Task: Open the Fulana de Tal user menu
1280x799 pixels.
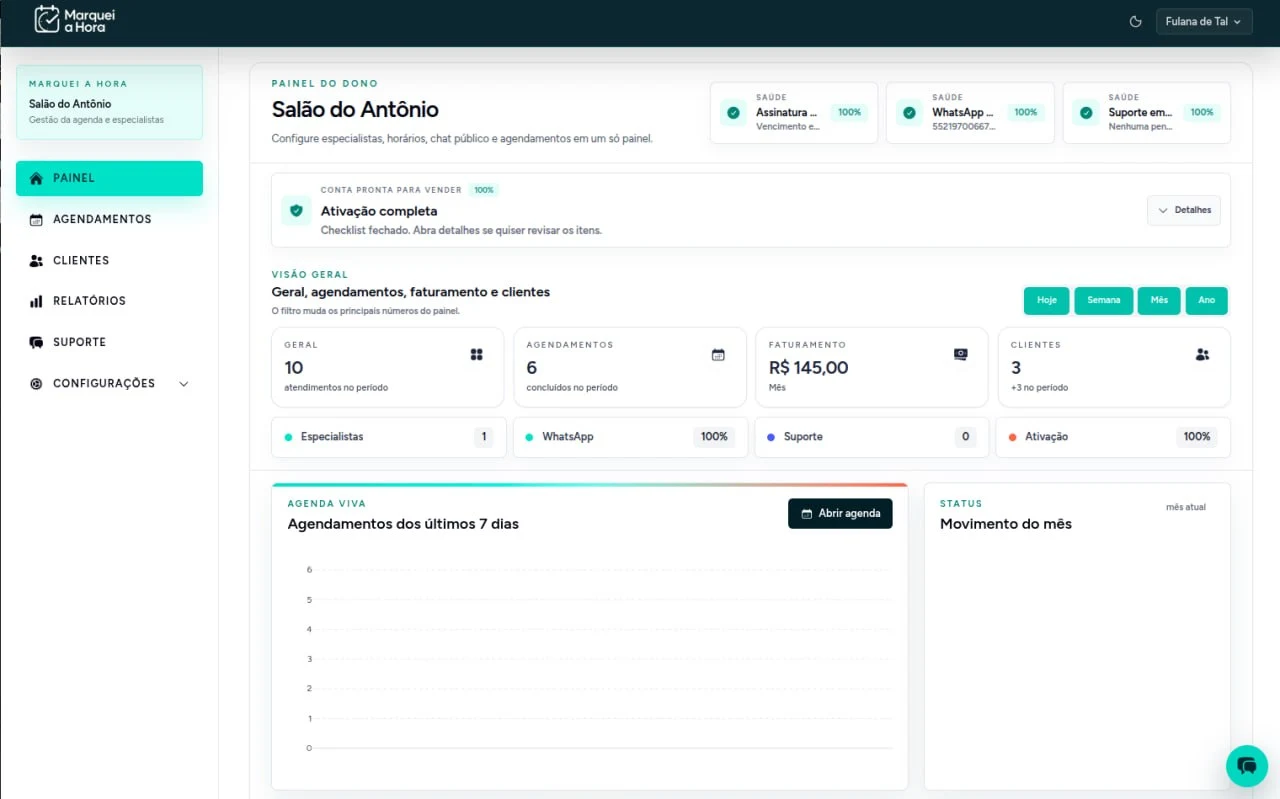Action: 1204,21
